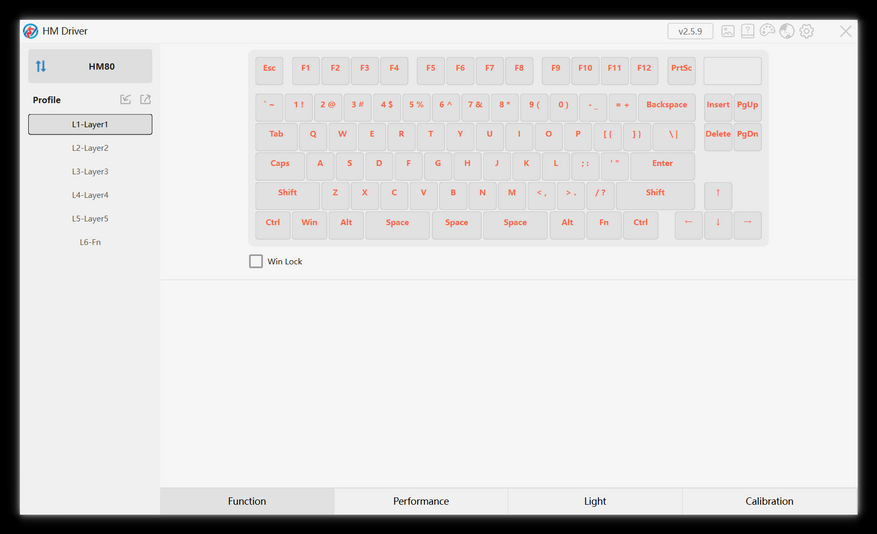Select the middle Space key
The width and height of the screenshot is (877, 534).
pyautogui.click(x=456, y=225)
